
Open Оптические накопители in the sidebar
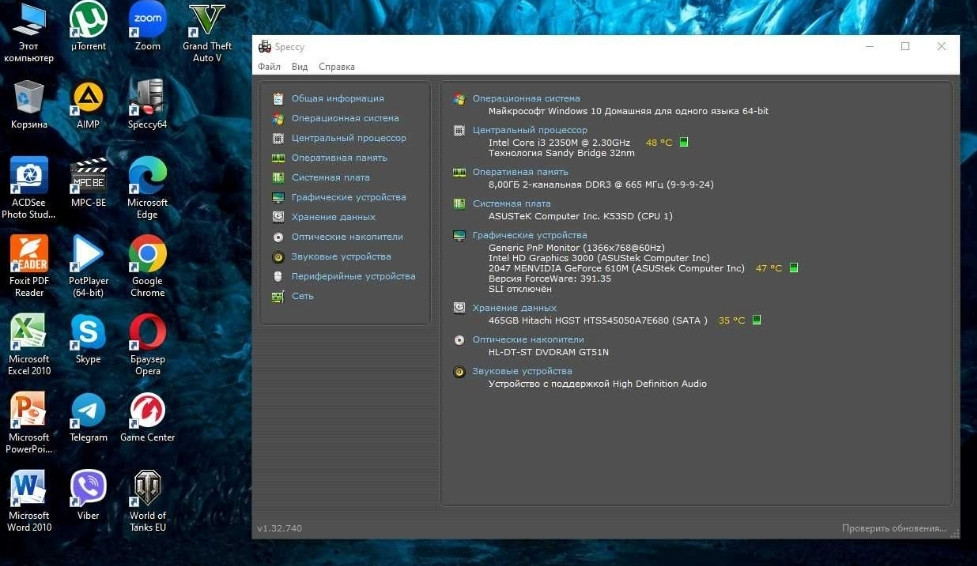click(x=347, y=237)
